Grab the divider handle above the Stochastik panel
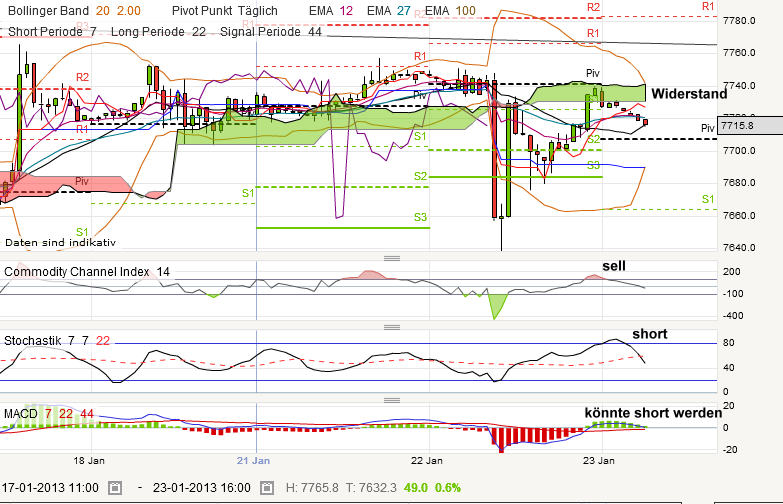Screen dimensions: 783x504 pyautogui.click(x=392, y=327)
